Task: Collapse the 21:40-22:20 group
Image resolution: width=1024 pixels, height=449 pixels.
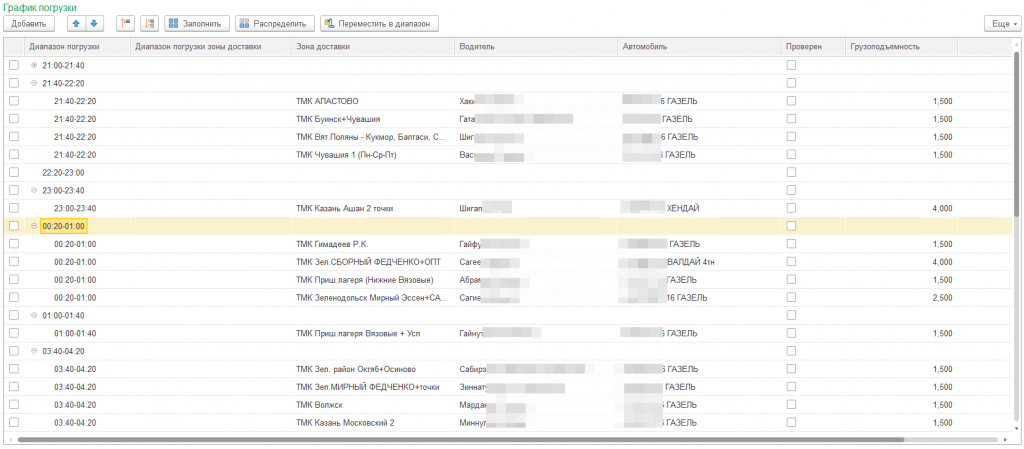Action: (x=34, y=83)
